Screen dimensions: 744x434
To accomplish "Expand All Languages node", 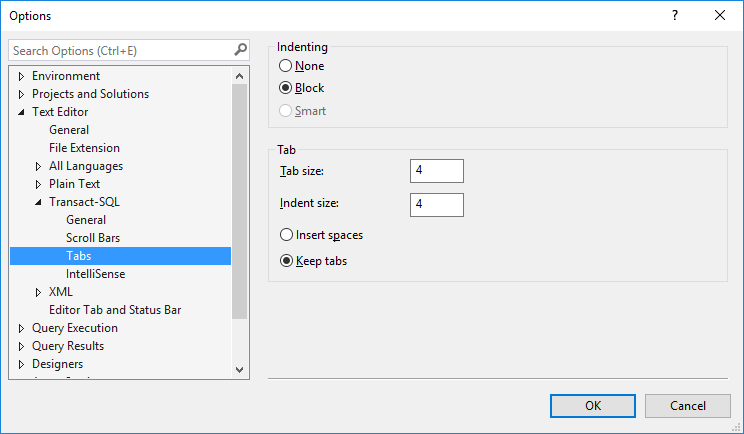I will (x=38, y=166).
